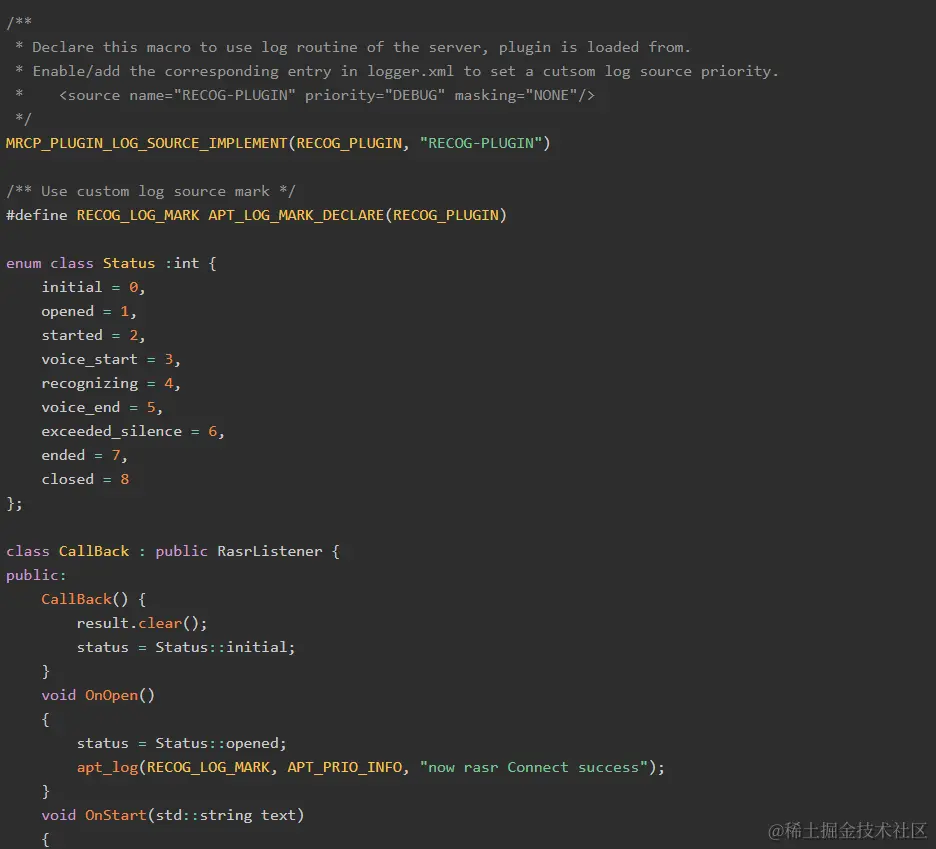
Task: Click the 'public:' access specifier line
Action: point(36,575)
